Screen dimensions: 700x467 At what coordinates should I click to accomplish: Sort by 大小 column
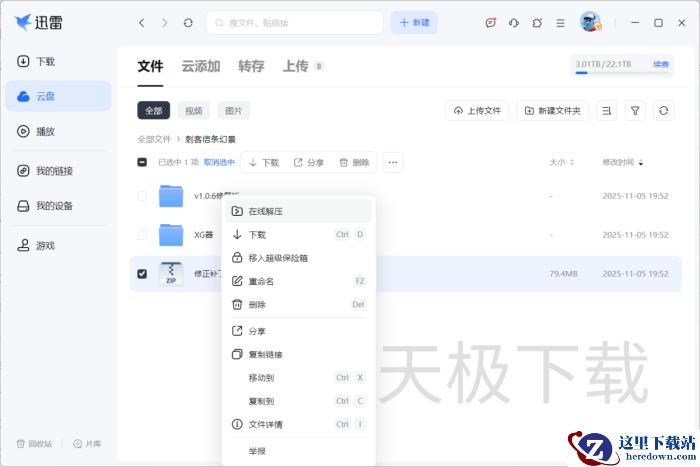[562, 162]
